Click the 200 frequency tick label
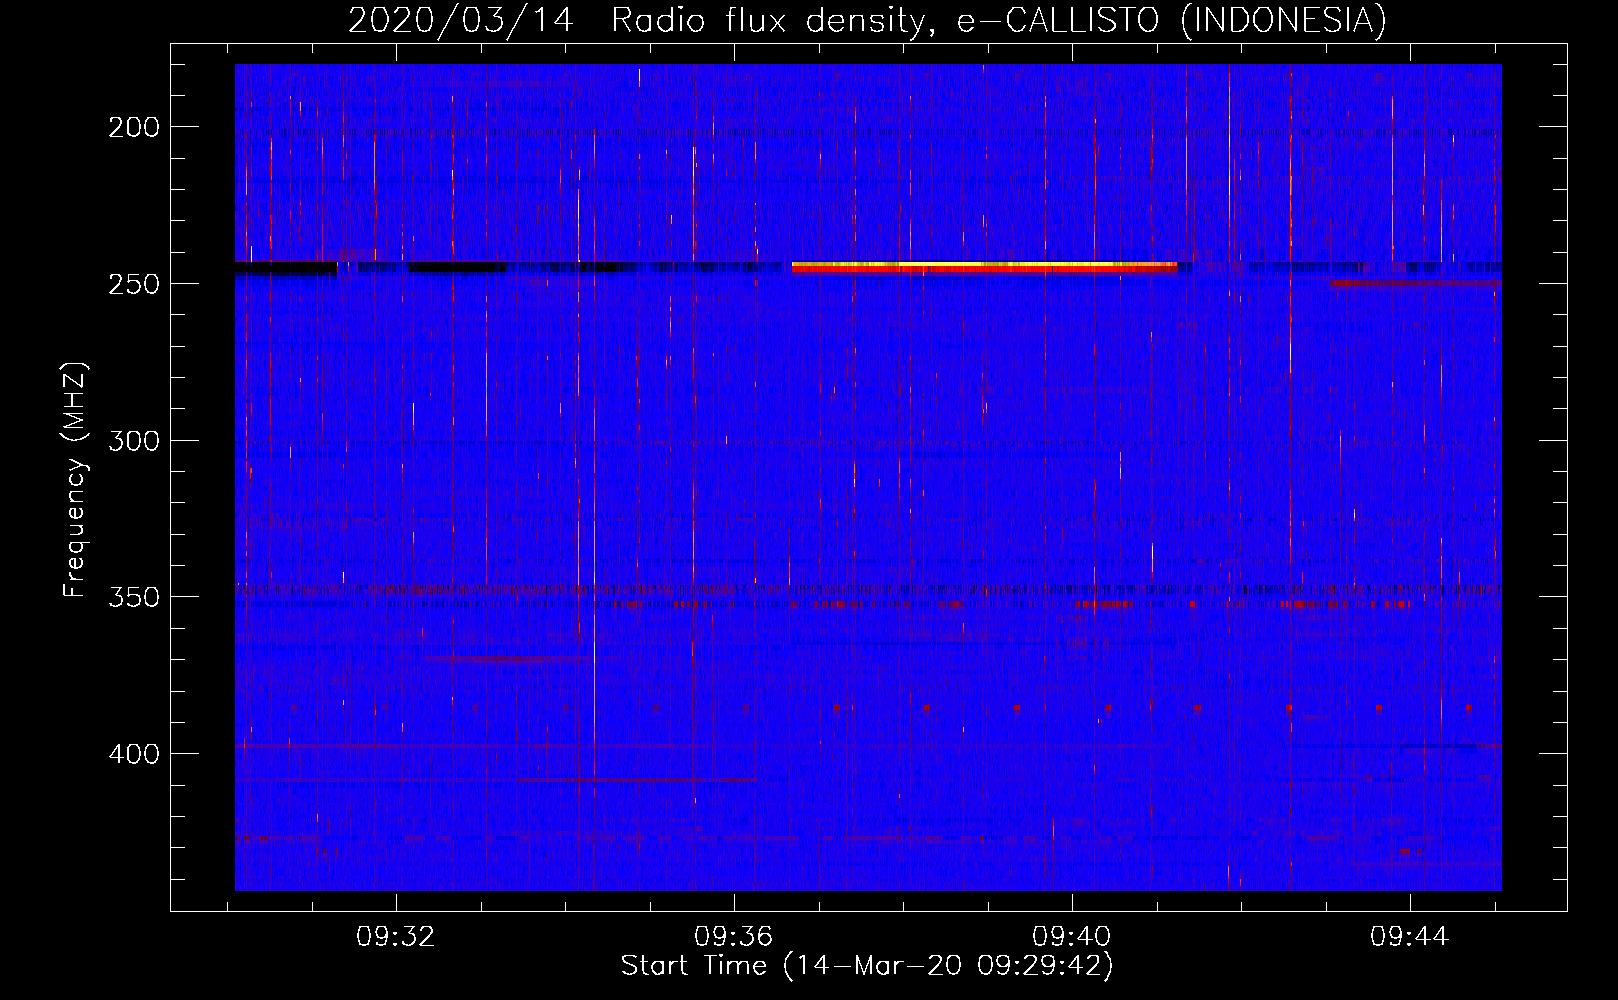The height and width of the screenshot is (1000, 1618). click(x=134, y=127)
